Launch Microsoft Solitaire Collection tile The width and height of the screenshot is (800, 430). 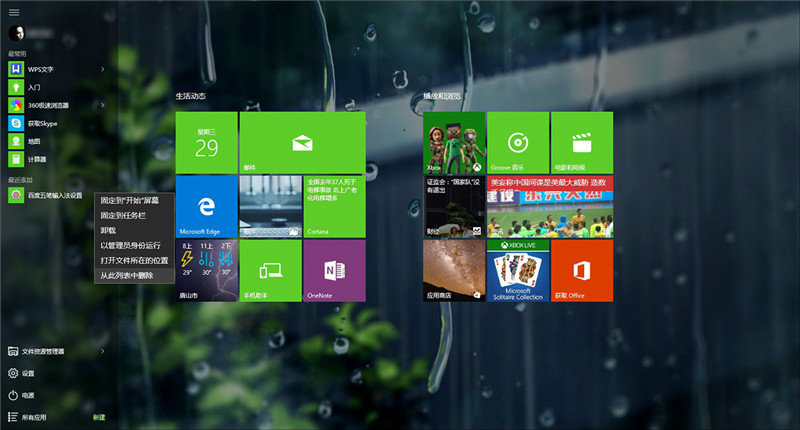[x=518, y=271]
